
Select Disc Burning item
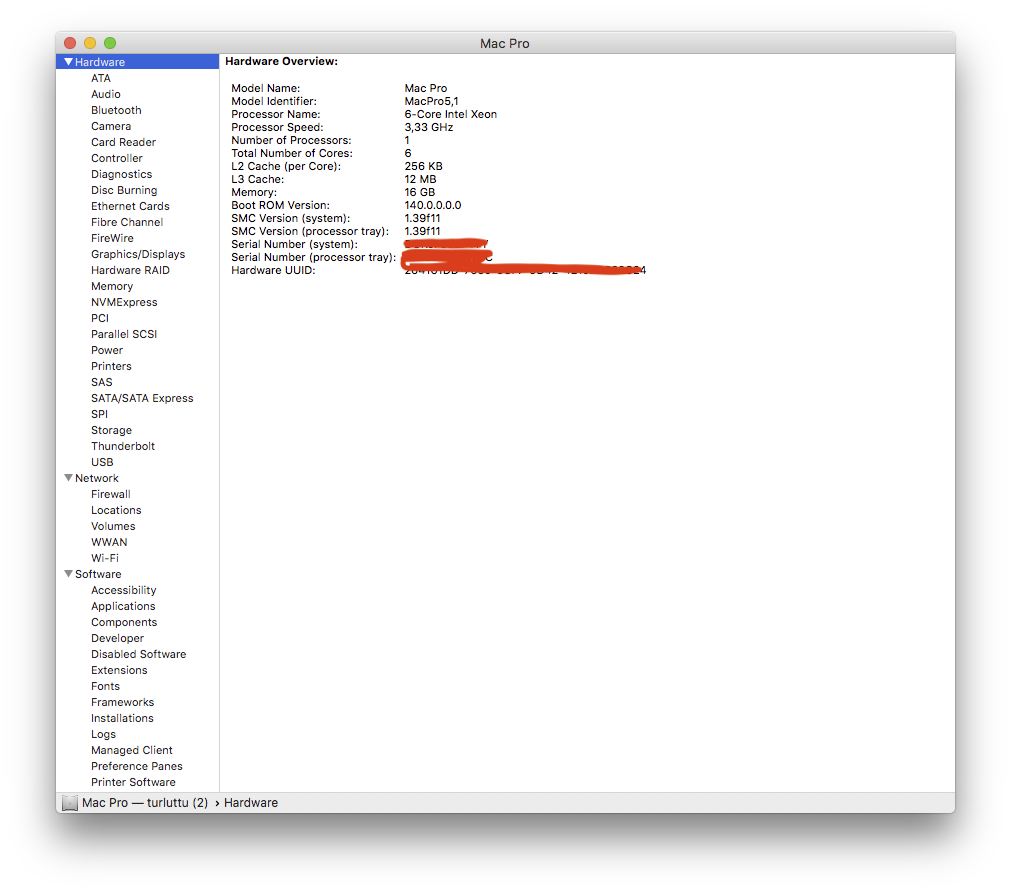pyautogui.click(x=124, y=190)
